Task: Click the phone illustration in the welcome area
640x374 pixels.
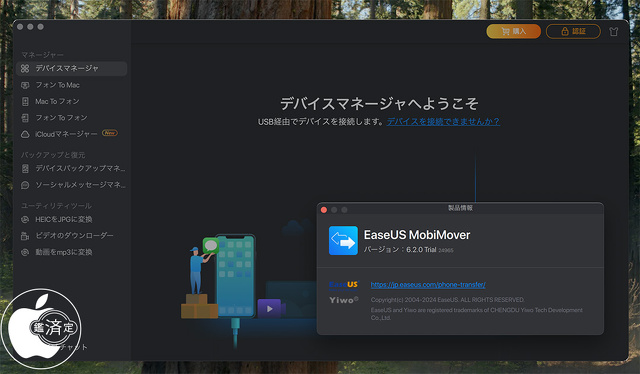Action: click(235, 276)
